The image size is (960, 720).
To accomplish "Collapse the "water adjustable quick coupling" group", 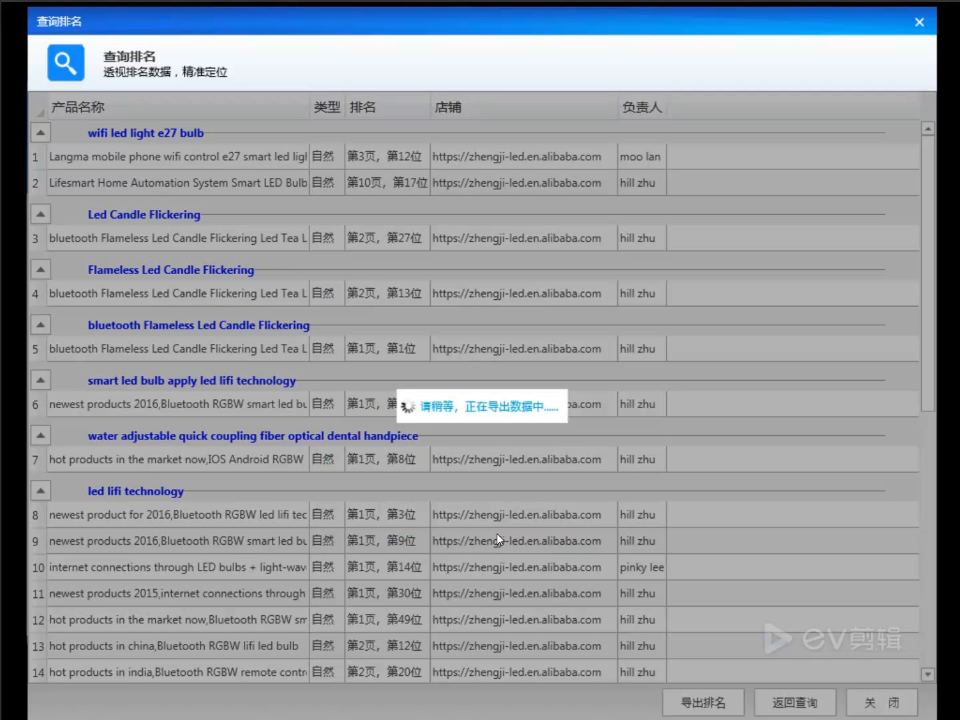I will 40,435.
